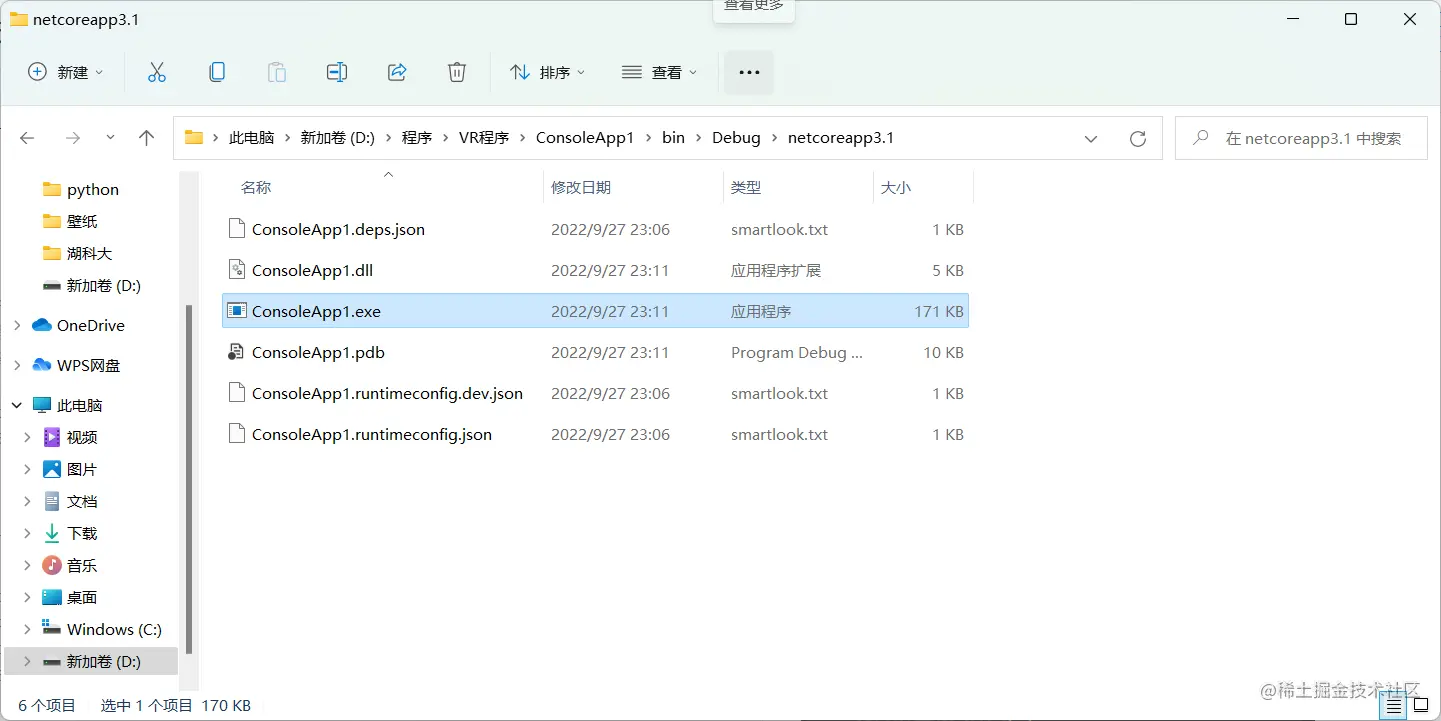The image size is (1441, 721).
Task: Click the navigation pane scrollbar
Action: [188, 480]
